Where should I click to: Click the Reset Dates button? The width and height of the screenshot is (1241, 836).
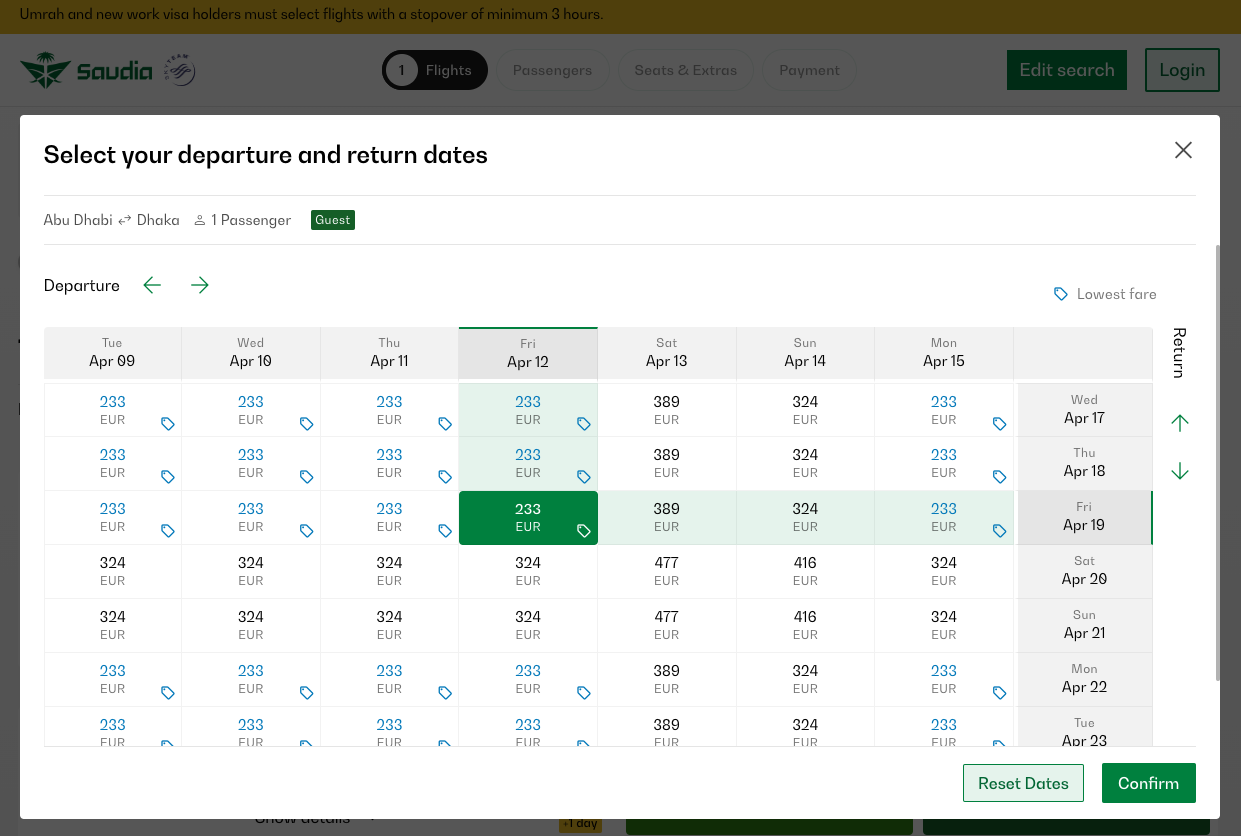click(1023, 783)
